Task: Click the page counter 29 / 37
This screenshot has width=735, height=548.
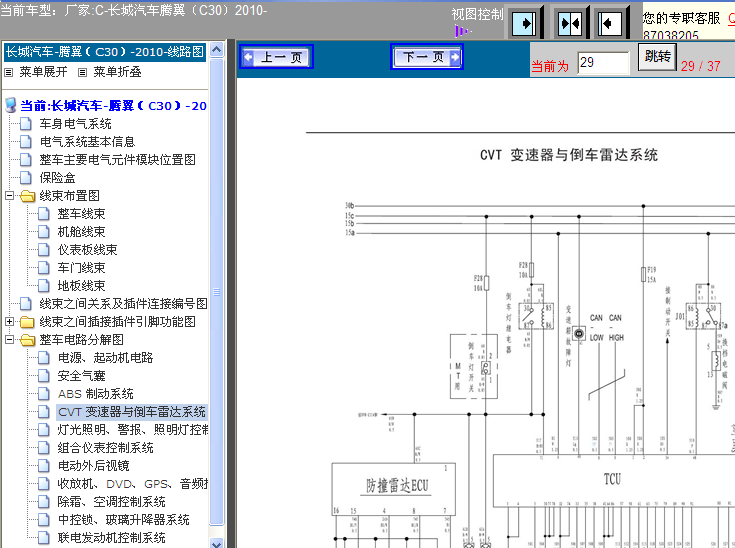Action: pyautogui.click(x=700, y=66)
